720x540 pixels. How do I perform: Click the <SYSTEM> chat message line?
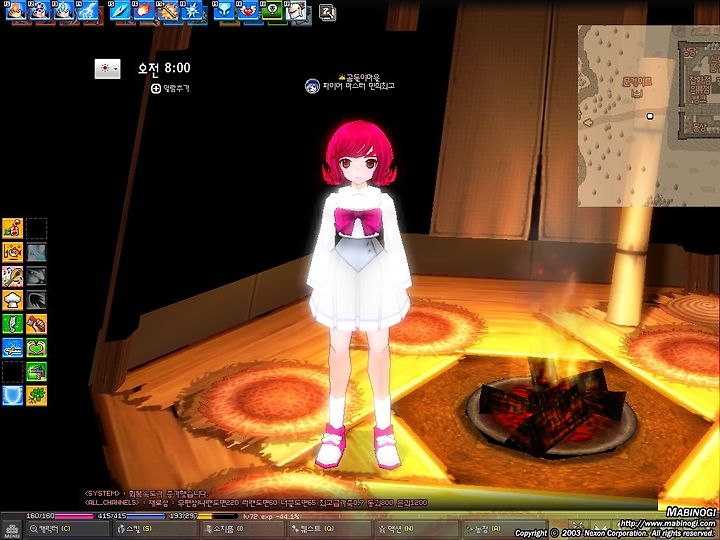146,494
